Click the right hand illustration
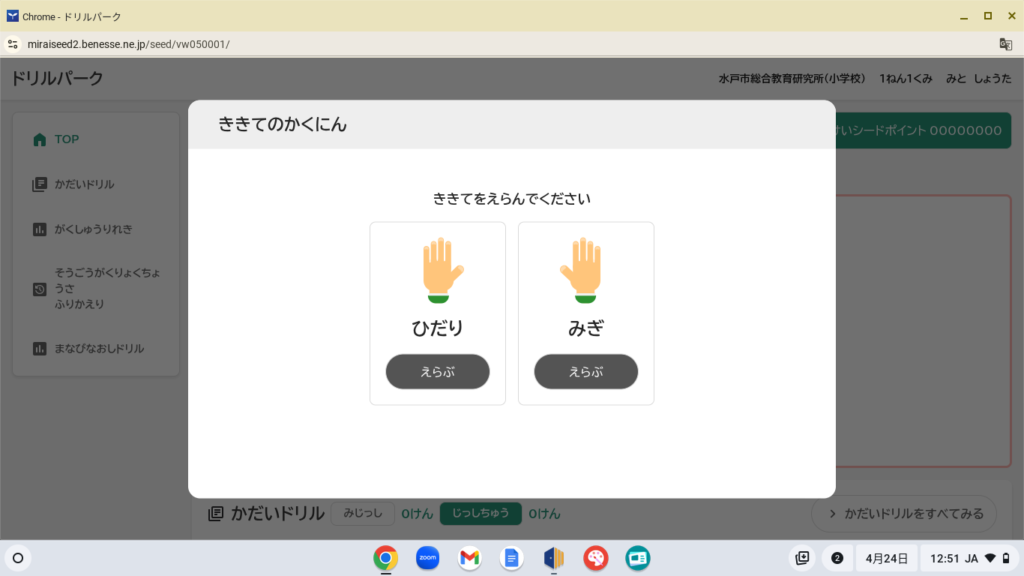 (581, 270)
